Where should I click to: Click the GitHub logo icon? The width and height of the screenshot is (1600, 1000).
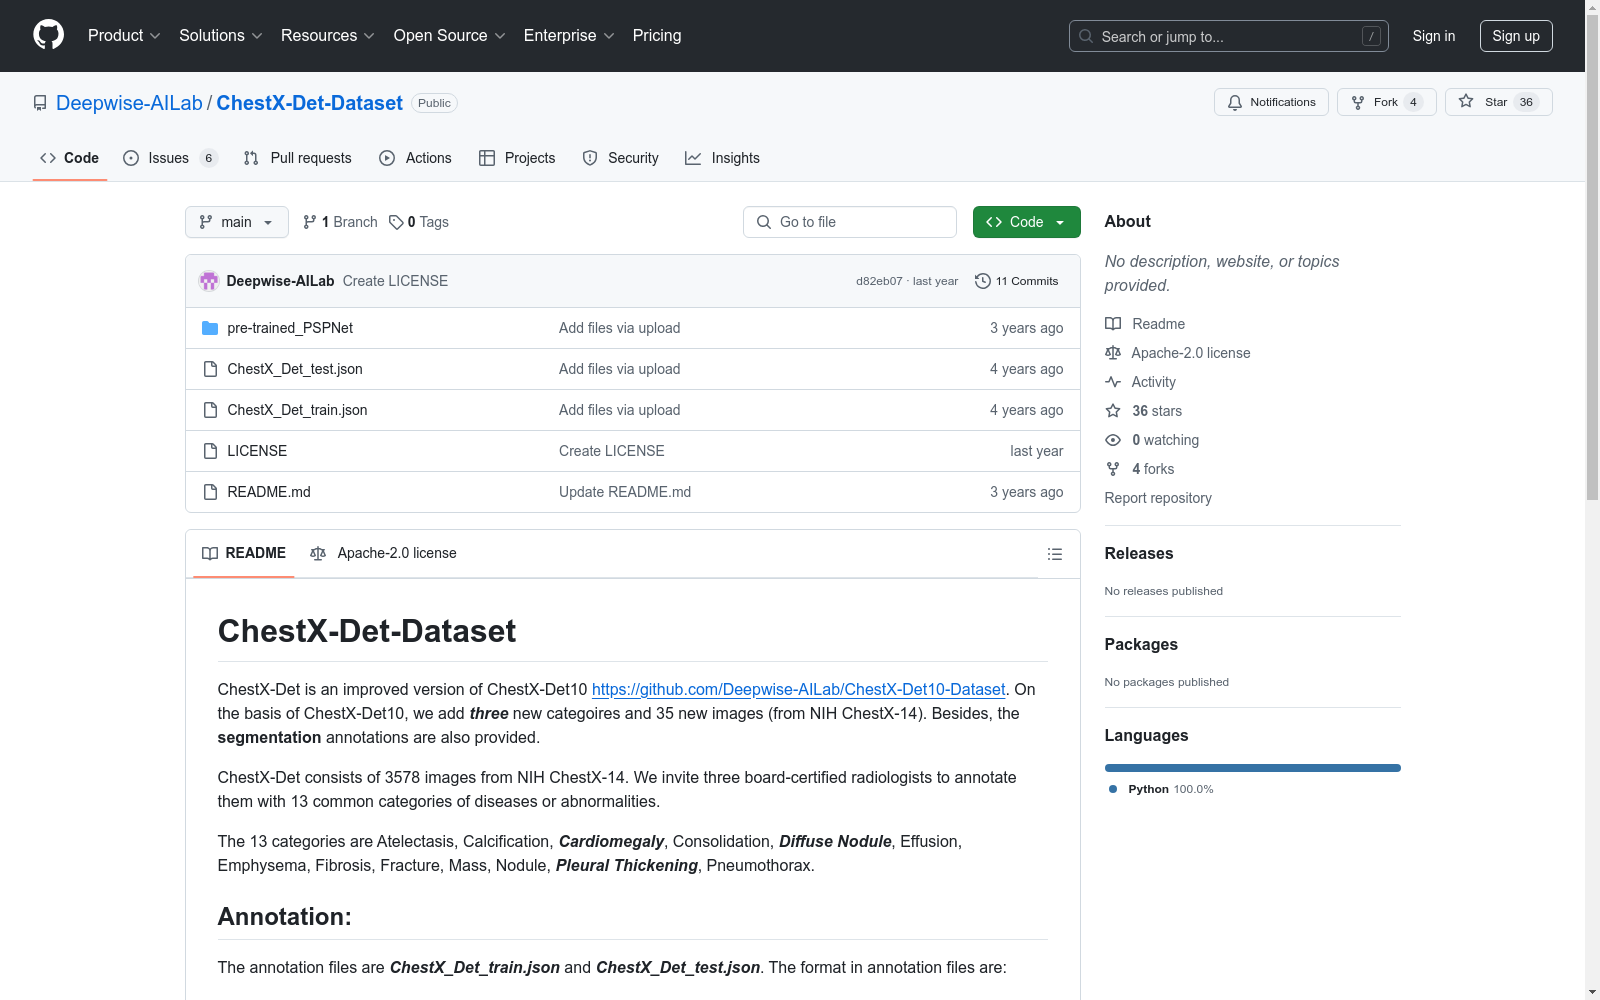point(48,35)
